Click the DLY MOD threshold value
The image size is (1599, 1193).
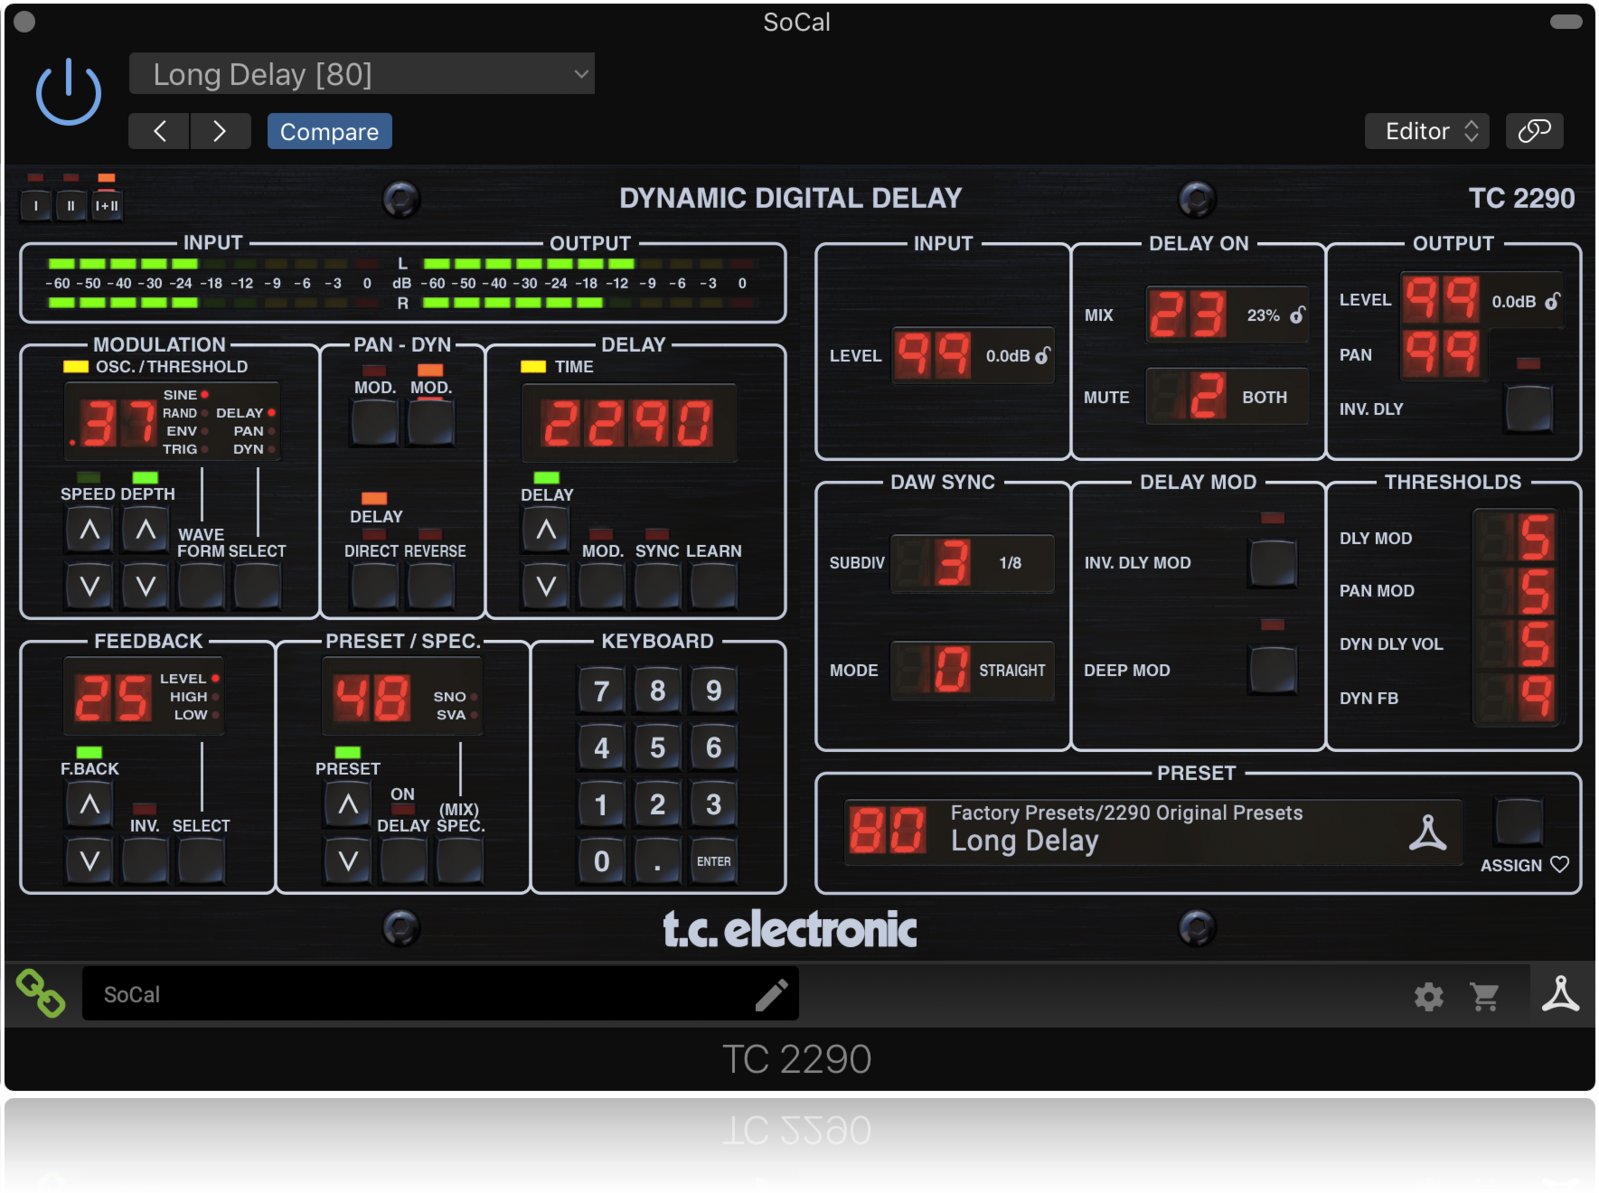pos(1516,538)
